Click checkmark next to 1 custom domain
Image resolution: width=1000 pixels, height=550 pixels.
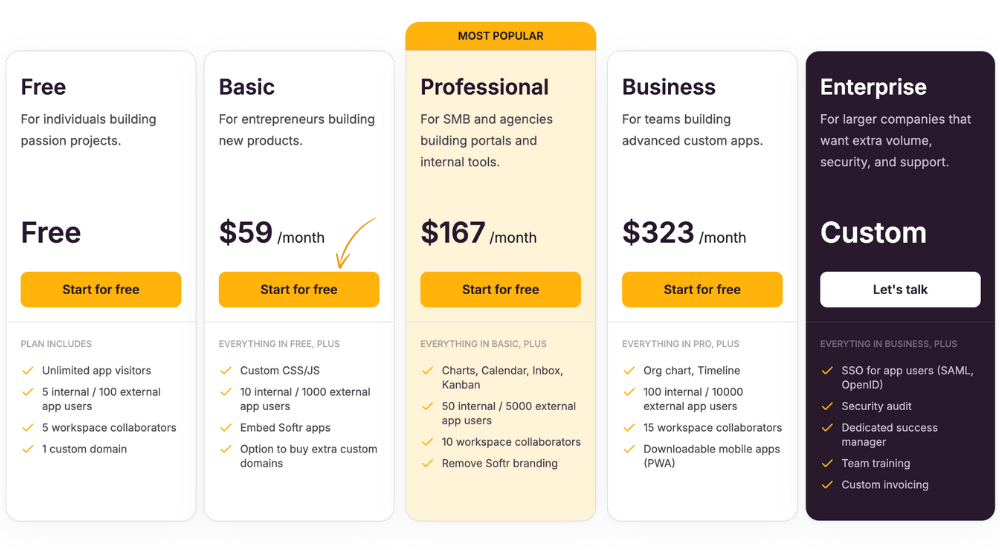tap(27, 449)
